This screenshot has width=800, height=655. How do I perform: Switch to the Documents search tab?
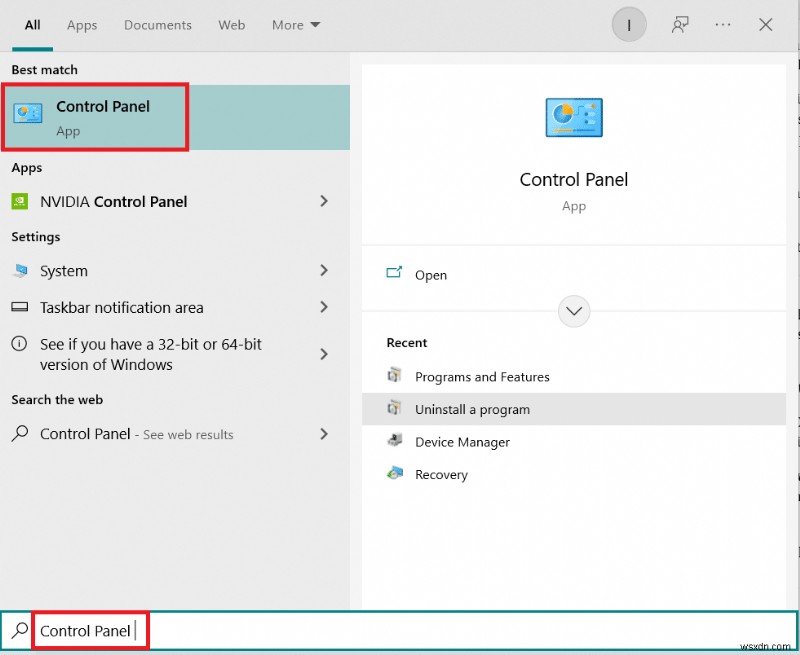157,25
